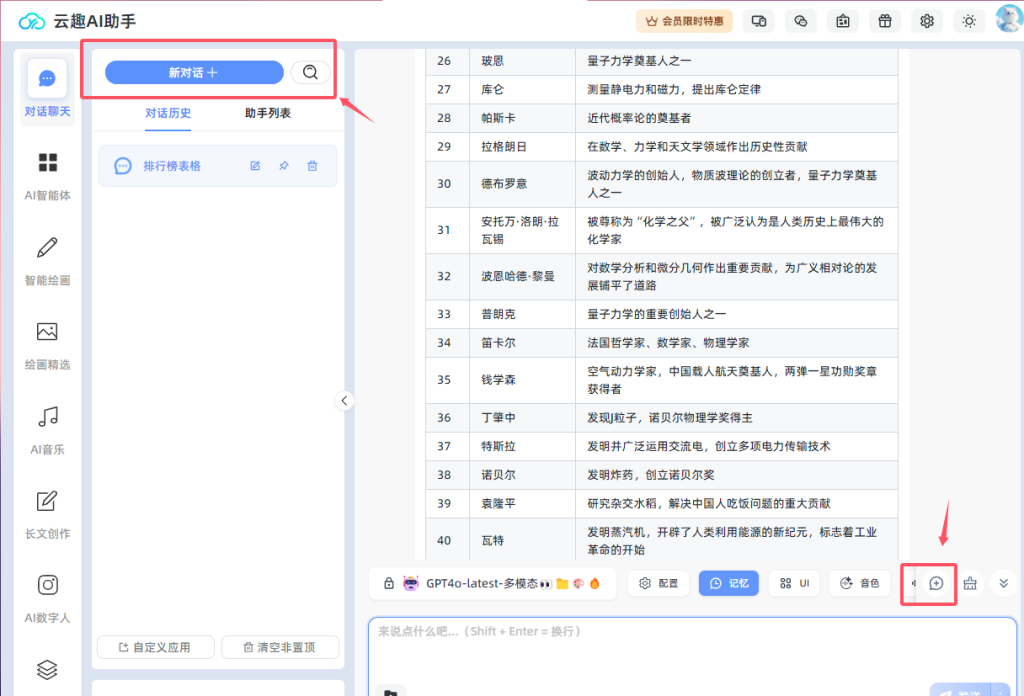This screenshot has height=696, width=1024.
Task: Rename the 排行榜表格 conversation with edit icon
Action: click(x=255, y=166)
